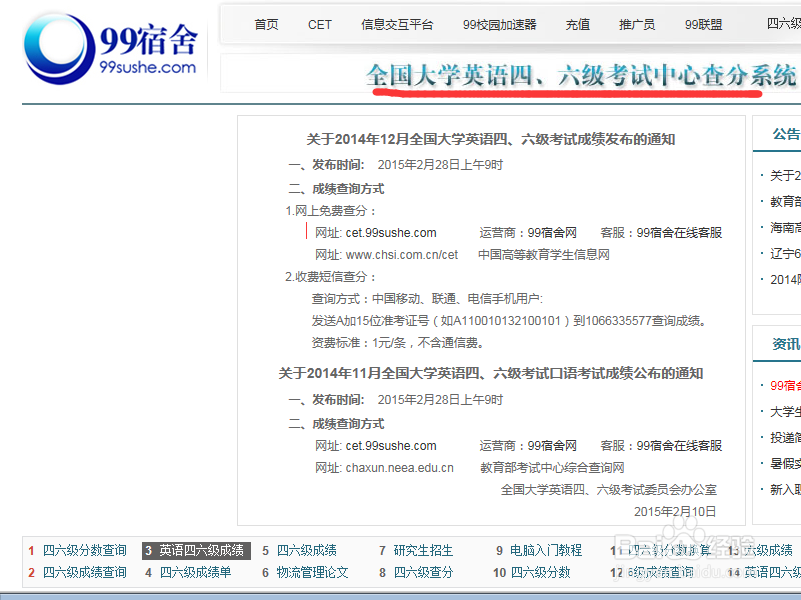Click the 大学生 item in the sidebar list
Image resolution: width=801 pixels, height=600 pixels.
tap(785, 412)
